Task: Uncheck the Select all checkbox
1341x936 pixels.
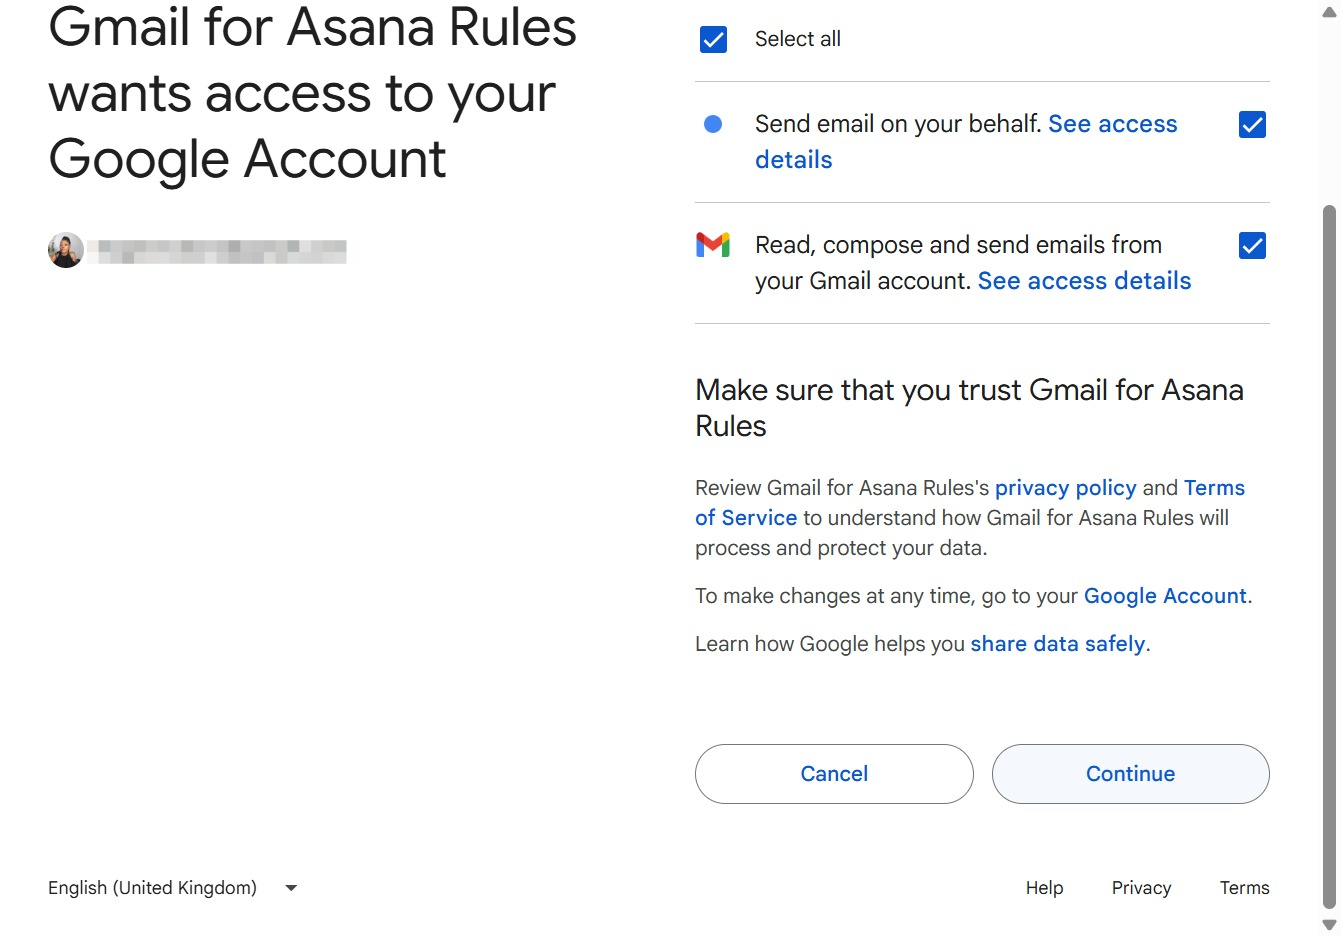Action: pyautogui.click(x=713, y=39)
